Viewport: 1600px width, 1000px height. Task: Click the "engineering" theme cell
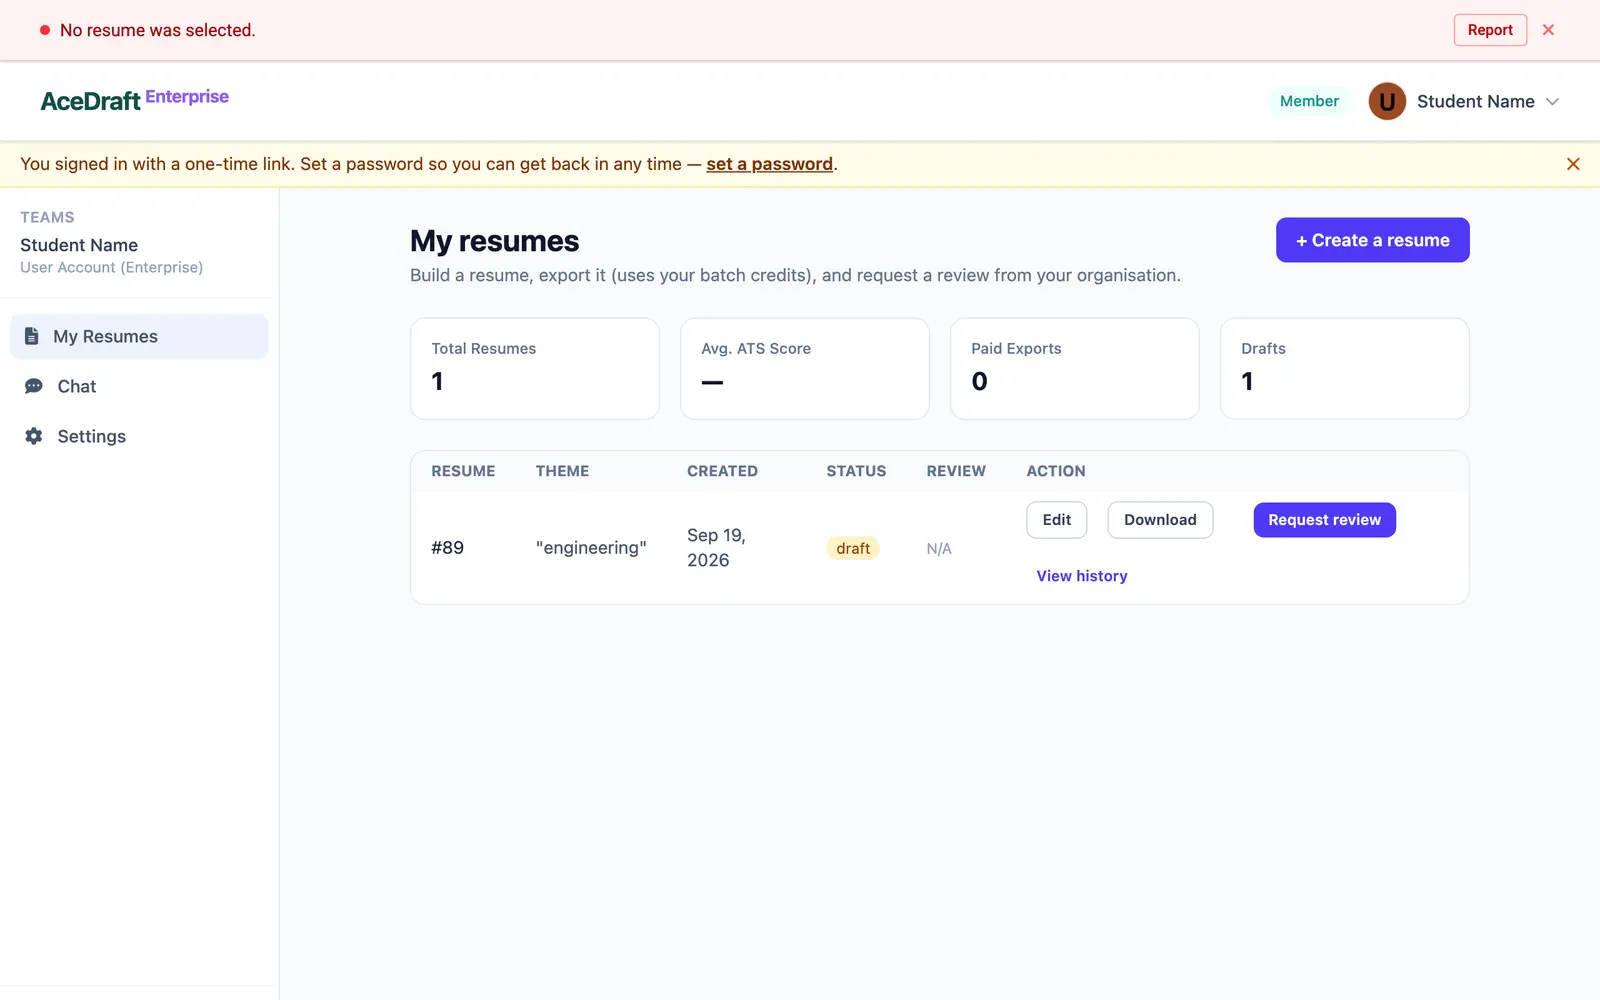point(591,548)
